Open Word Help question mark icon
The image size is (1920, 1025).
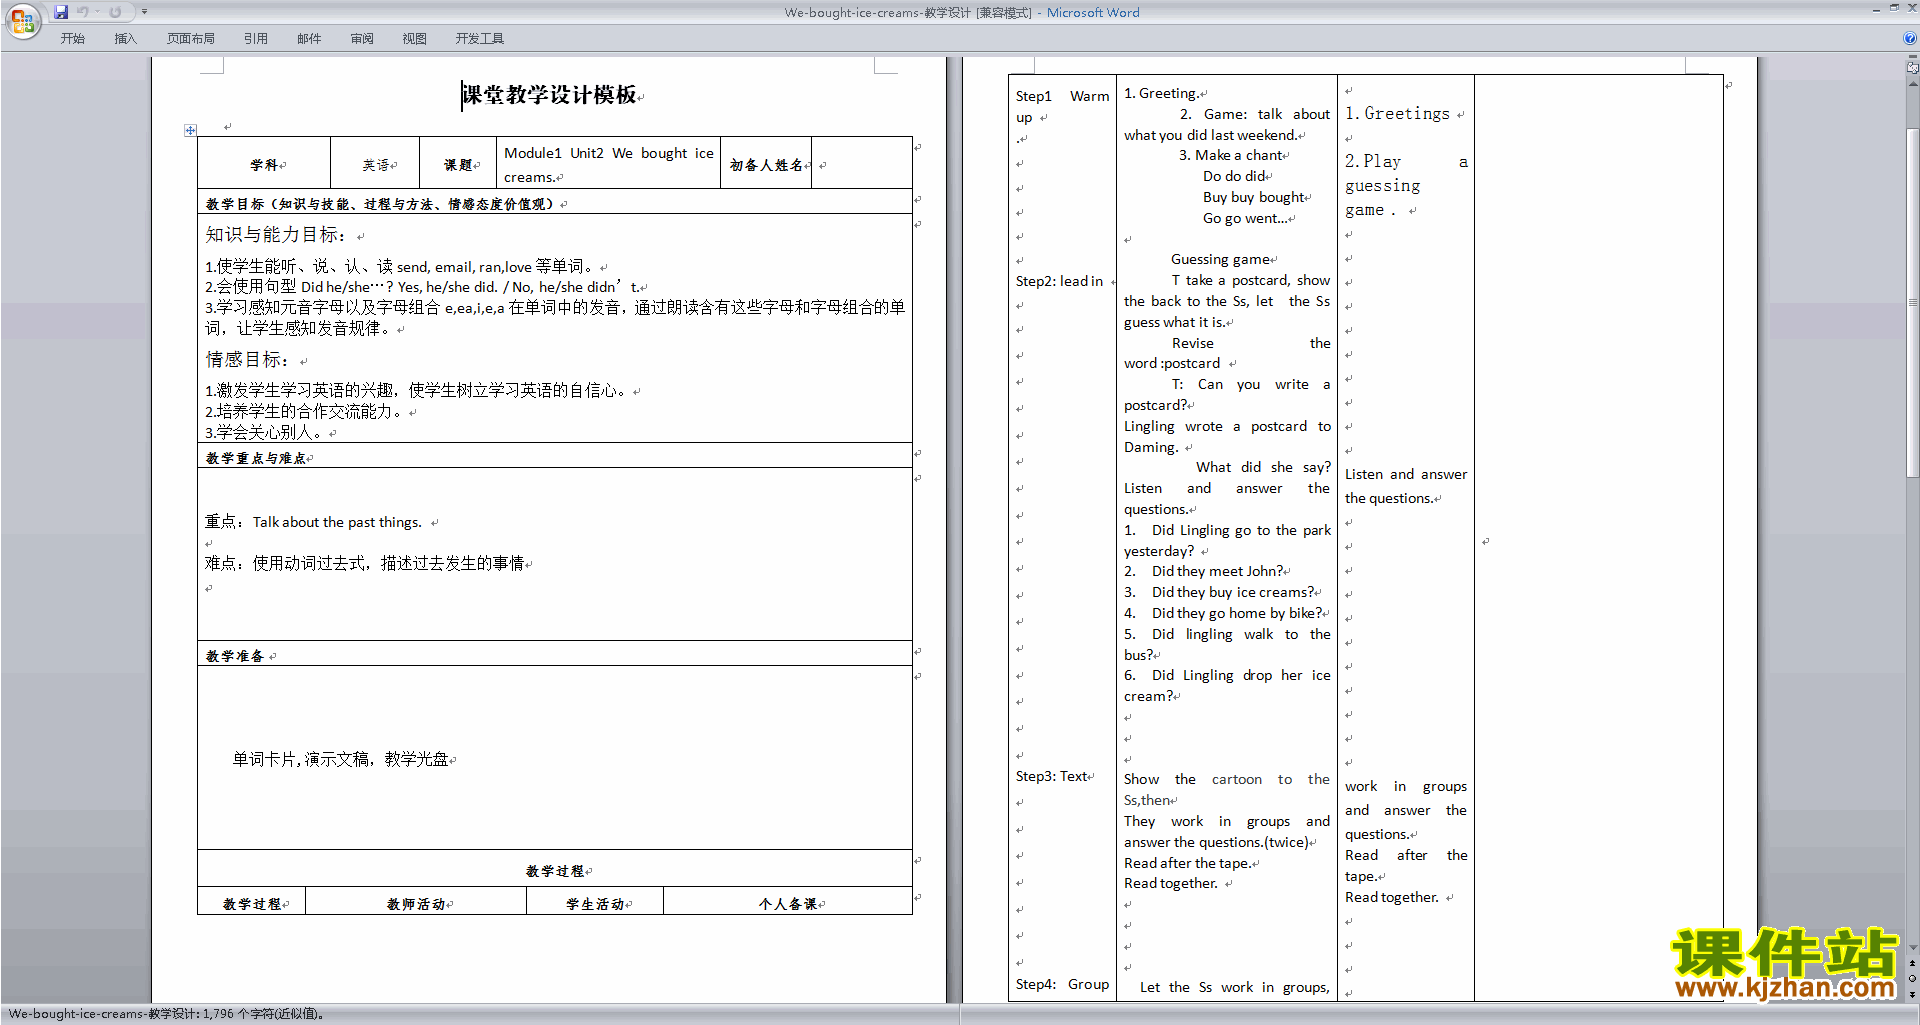pos(1910,39)
